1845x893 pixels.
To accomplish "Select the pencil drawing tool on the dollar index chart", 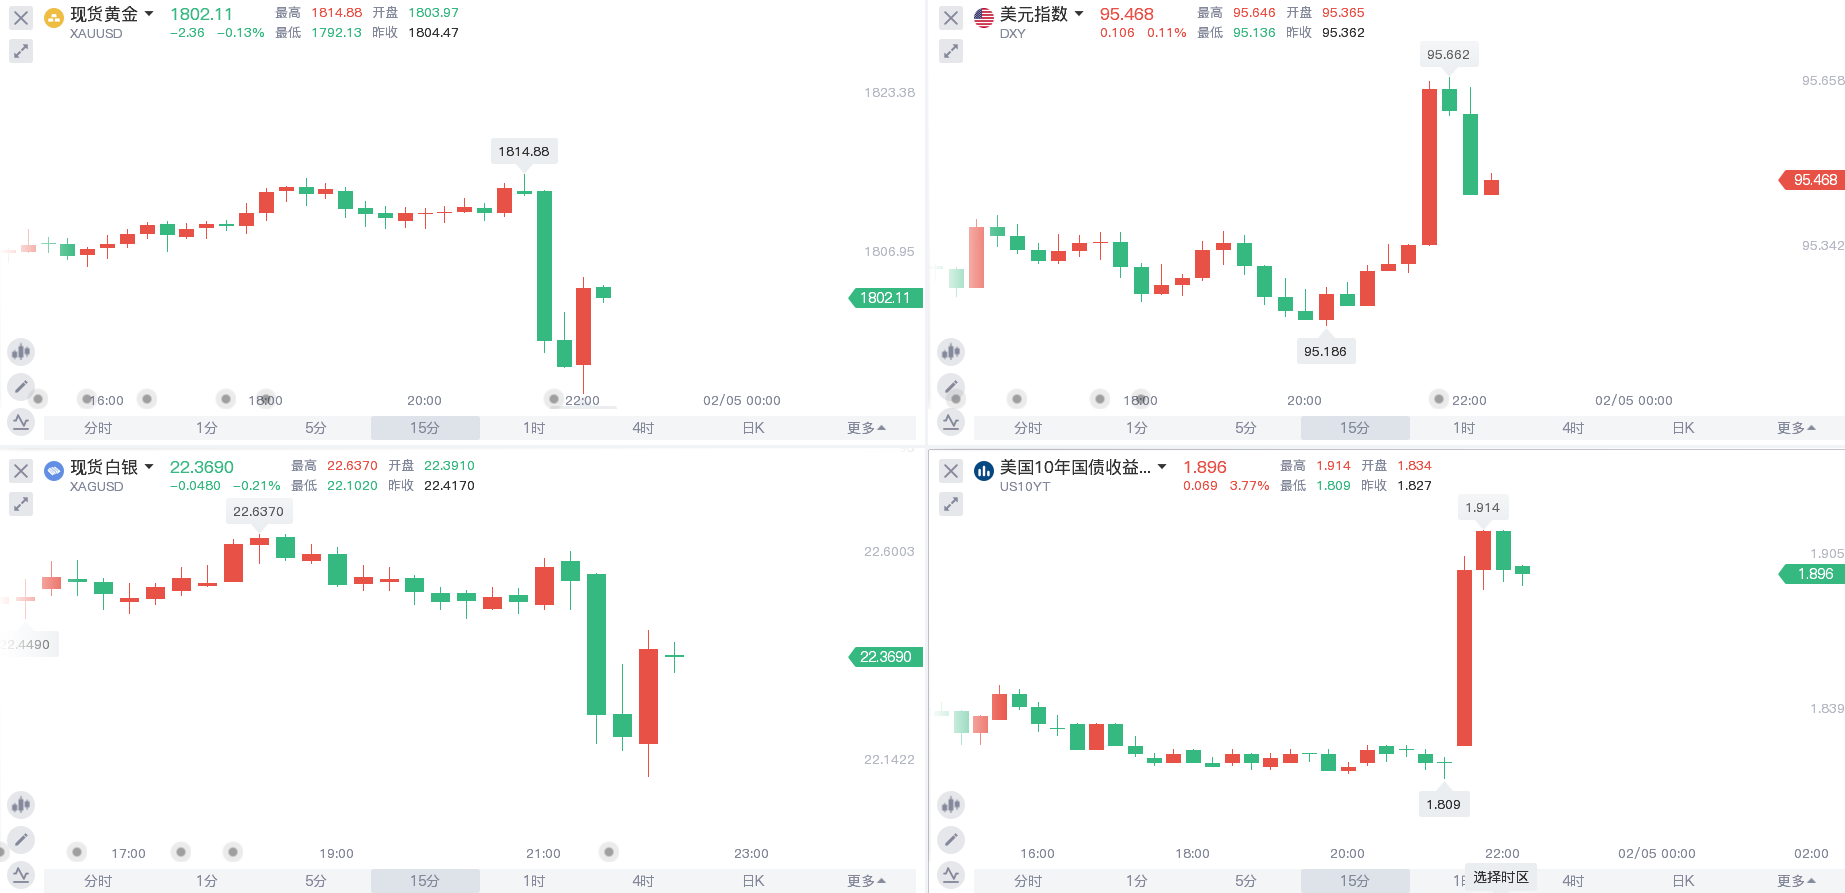I will coord(951,387).
